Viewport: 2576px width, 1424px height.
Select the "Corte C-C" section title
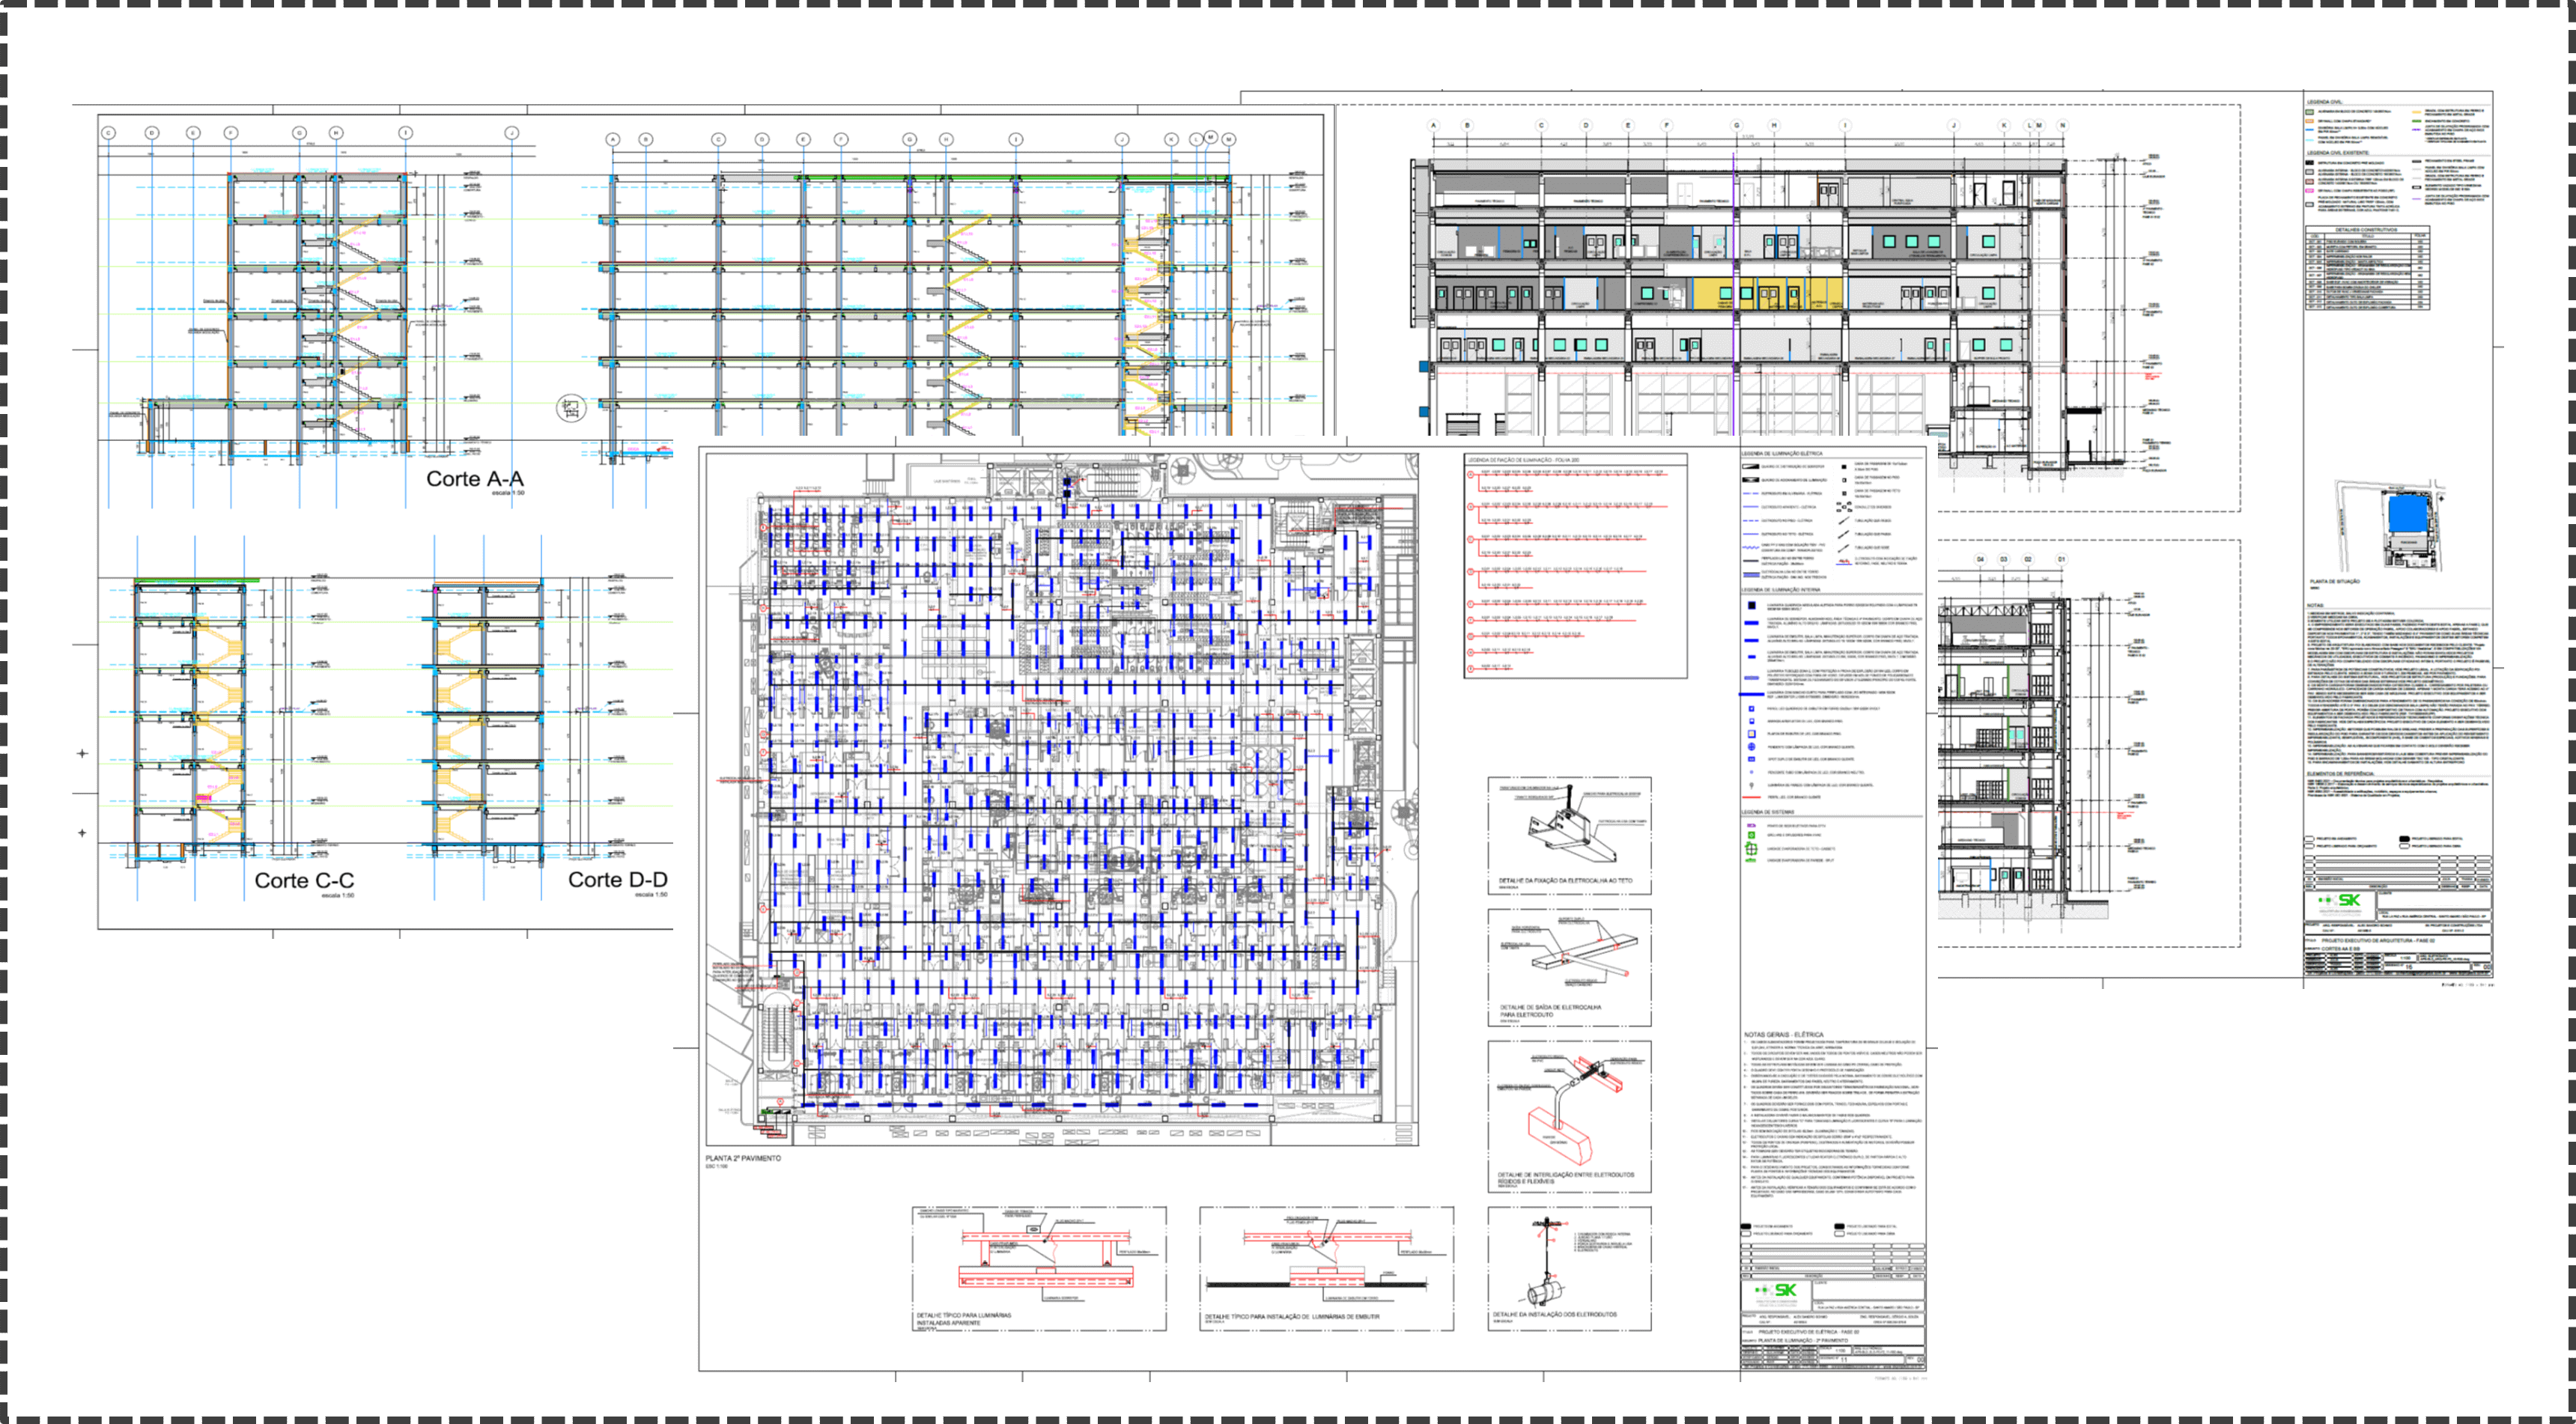pyautogui.click(x=304, y=880)
